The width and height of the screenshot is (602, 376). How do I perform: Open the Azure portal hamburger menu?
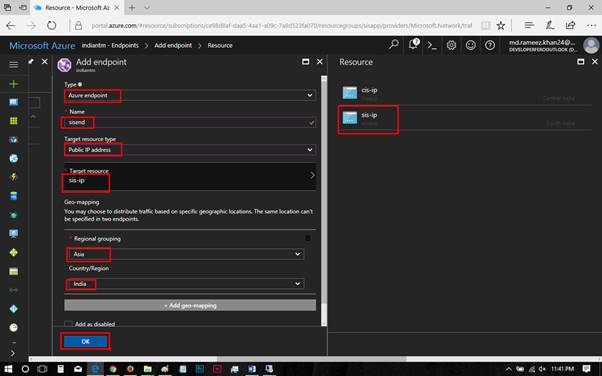tap(13, 65)
